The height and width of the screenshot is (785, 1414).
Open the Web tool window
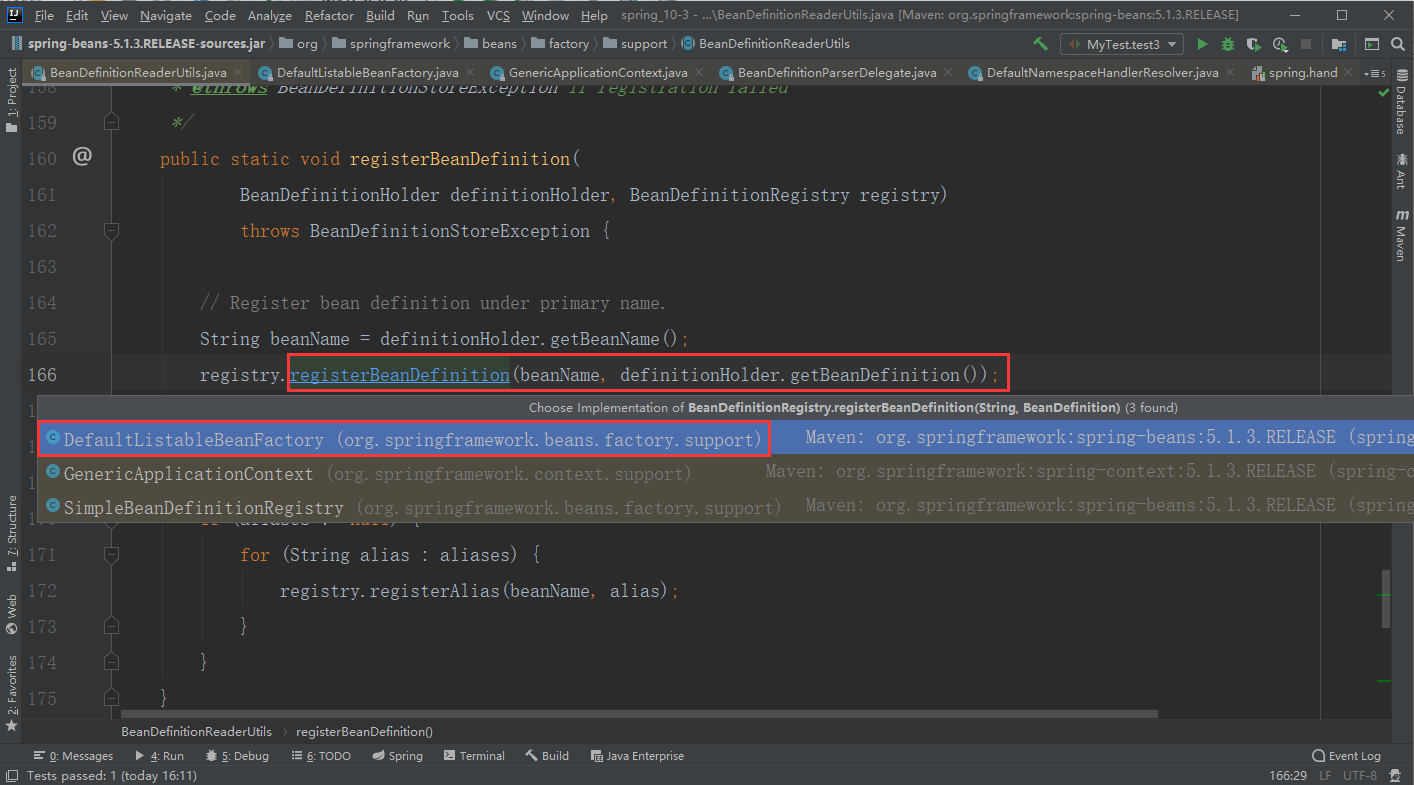coord(11,614)
